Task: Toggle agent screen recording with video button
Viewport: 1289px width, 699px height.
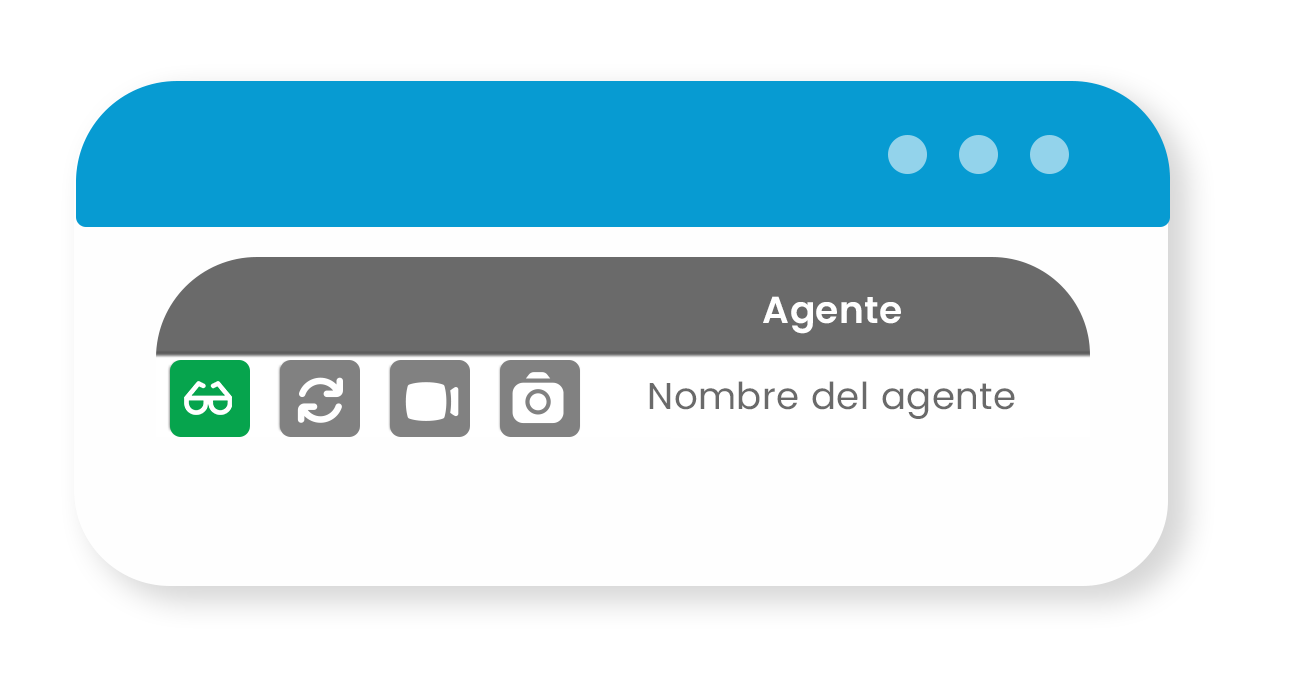Action: (x=429, y=398)
